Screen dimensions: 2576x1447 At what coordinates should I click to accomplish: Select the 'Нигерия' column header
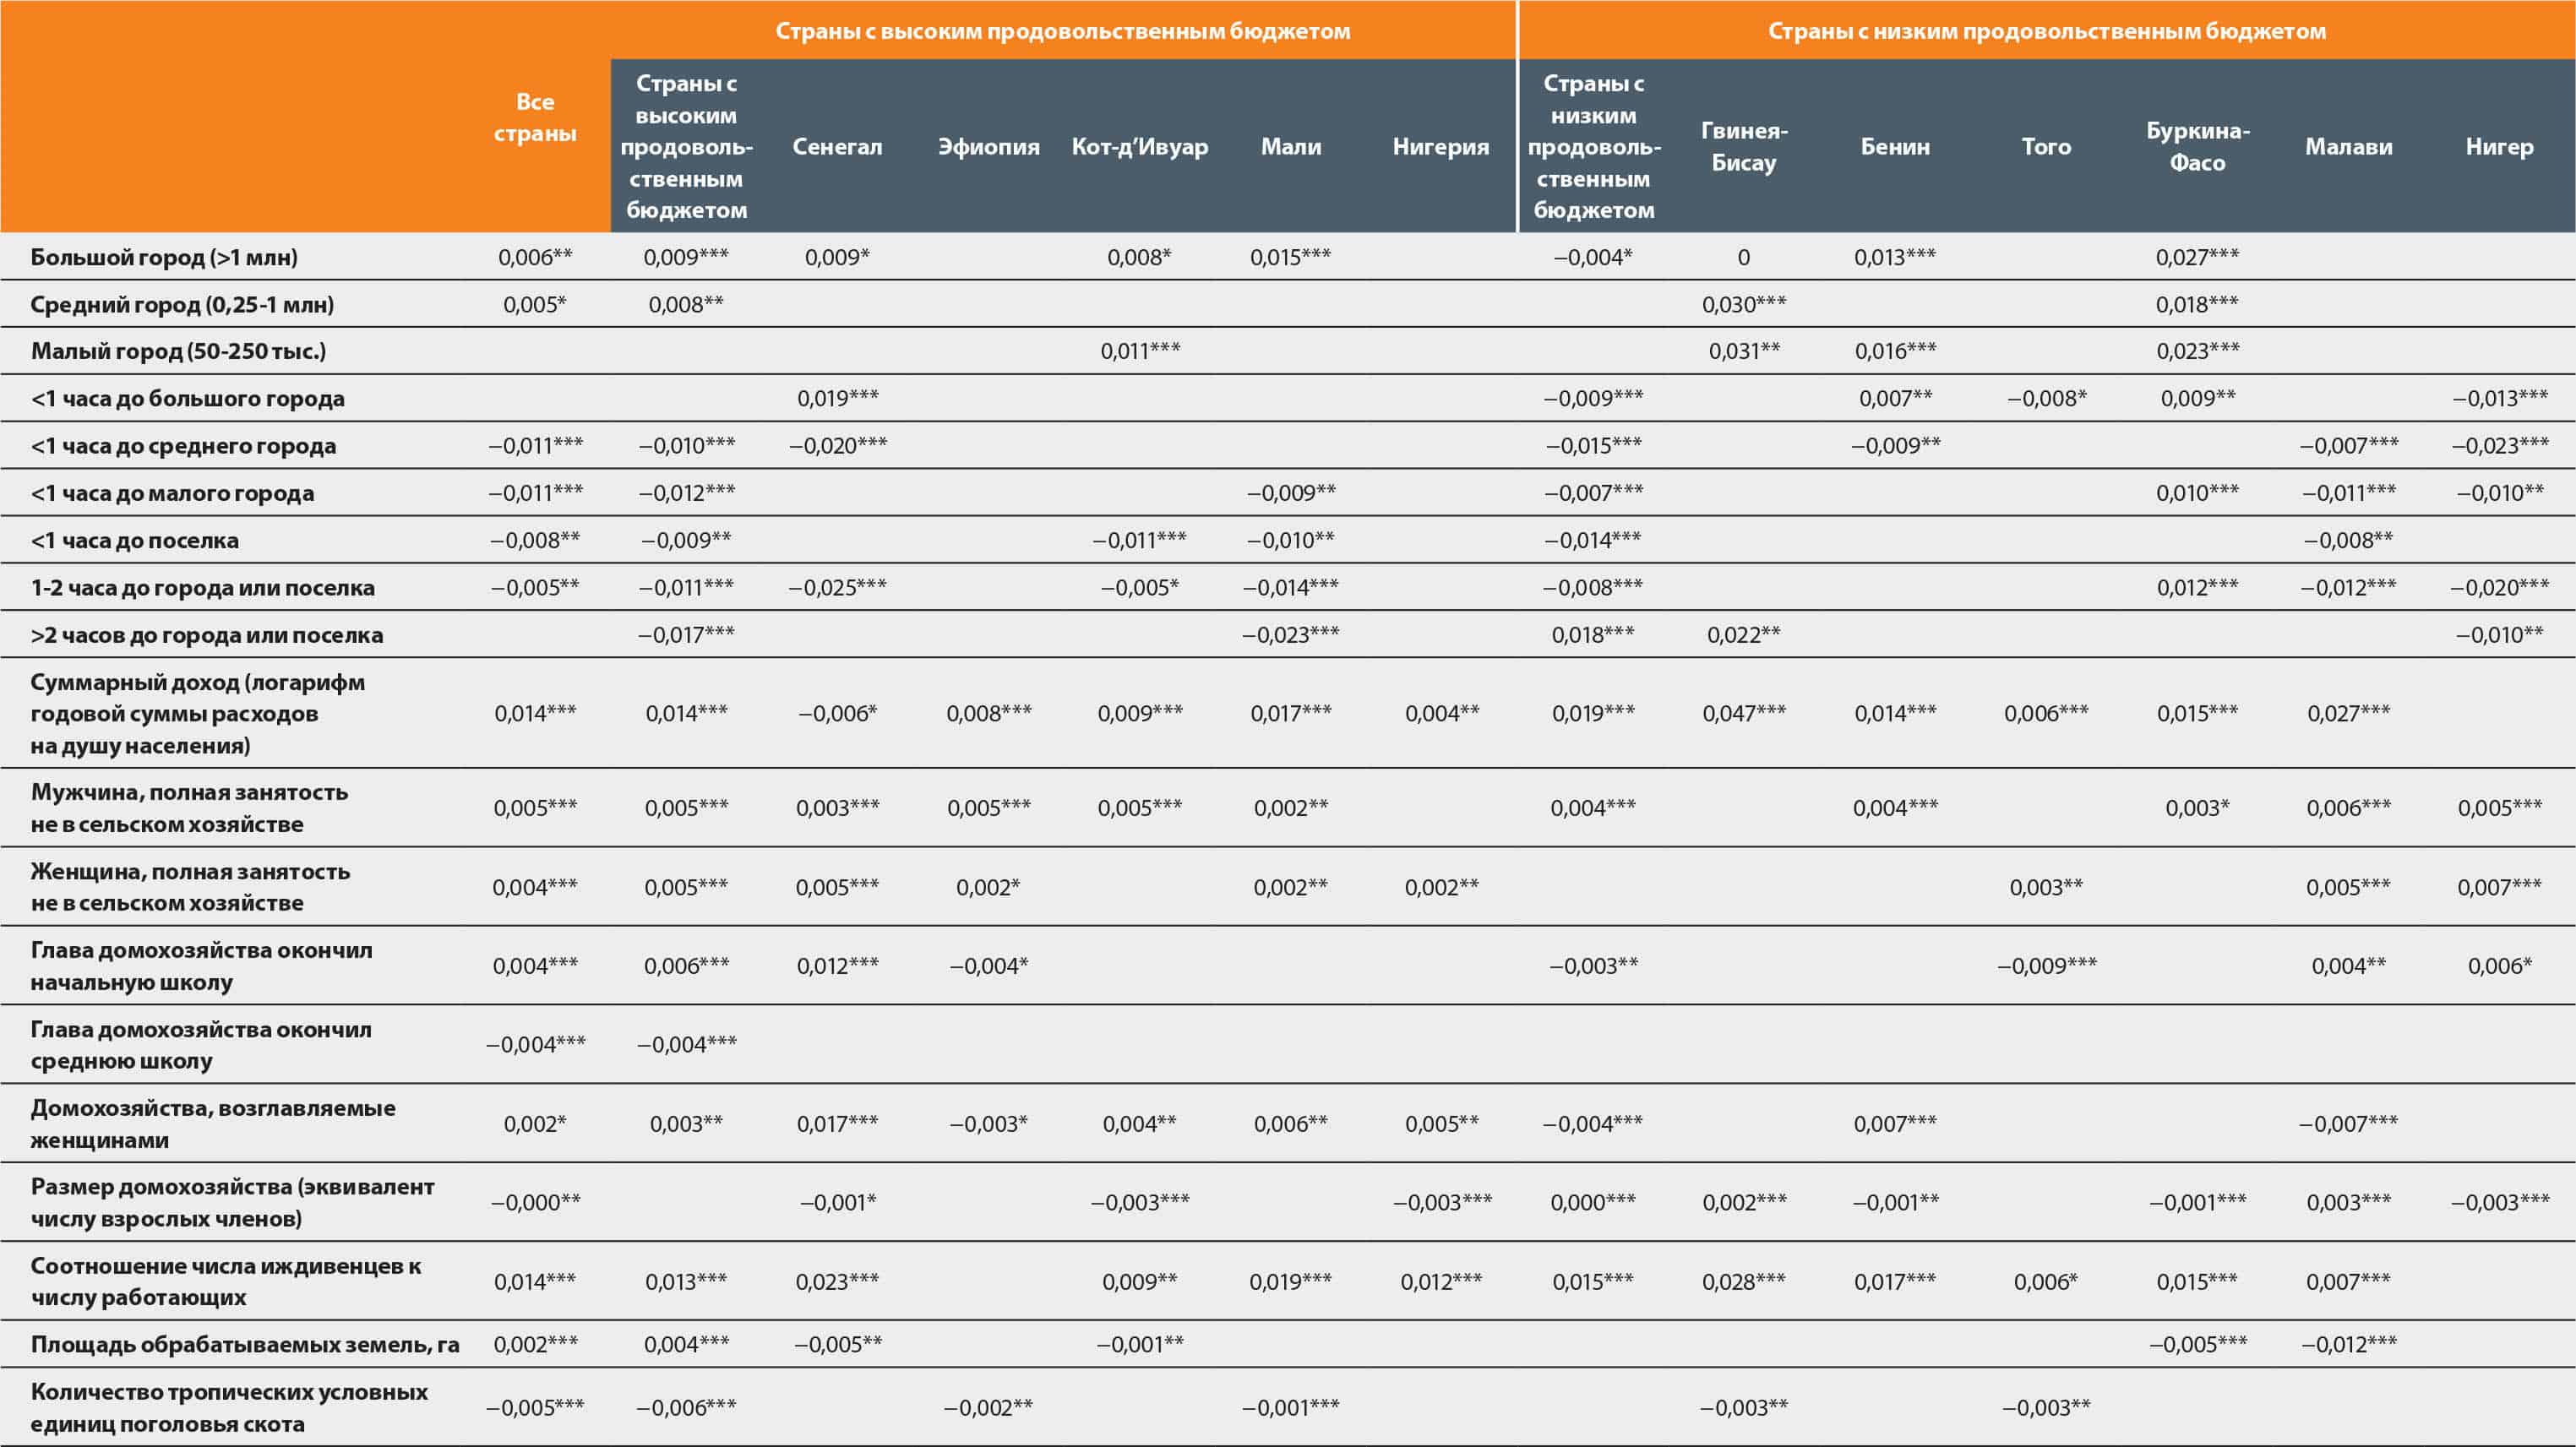[1441, 147]
